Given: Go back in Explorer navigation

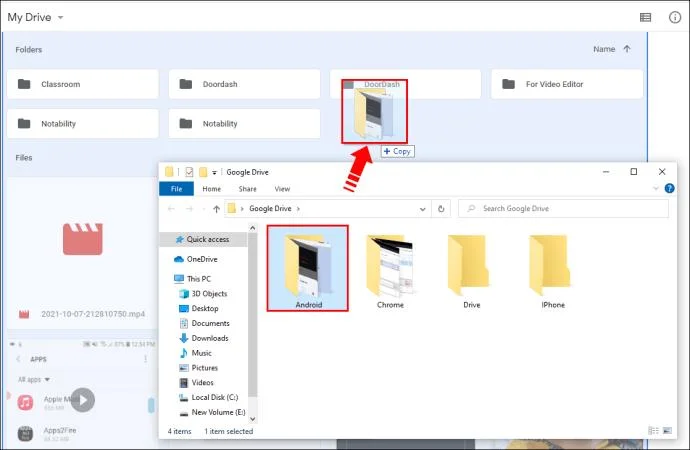Looking at the screenshot, I should pyautogui.click(x=171, y=209).
